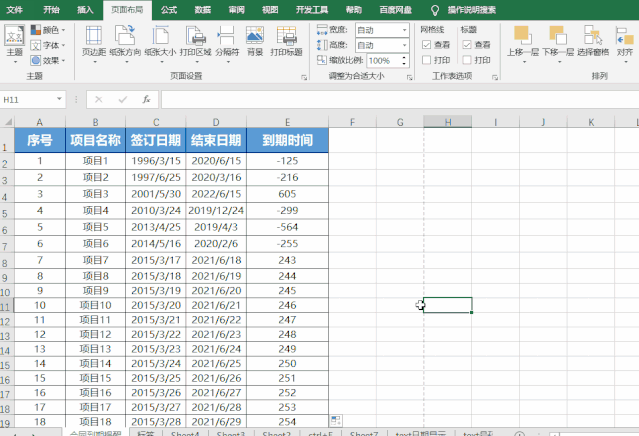
Task: Open the 主题 themes gallery
Action: tap(14, 44)
